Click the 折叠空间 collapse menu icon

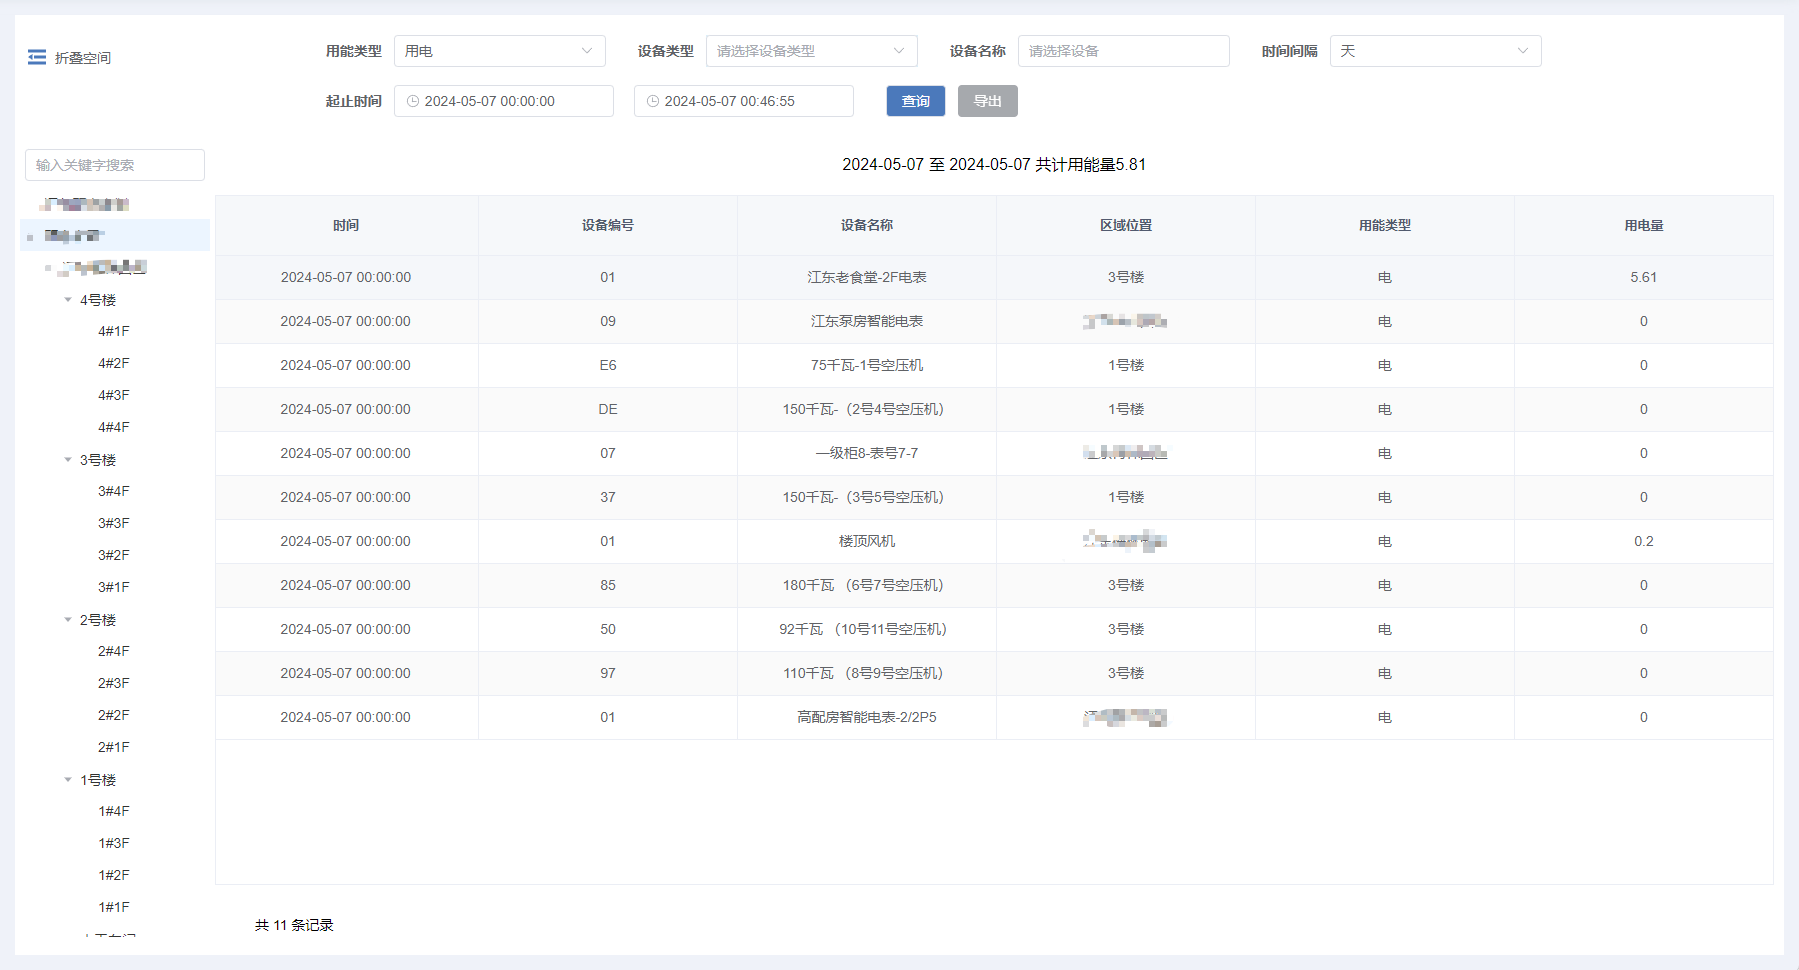pos(37,57)
